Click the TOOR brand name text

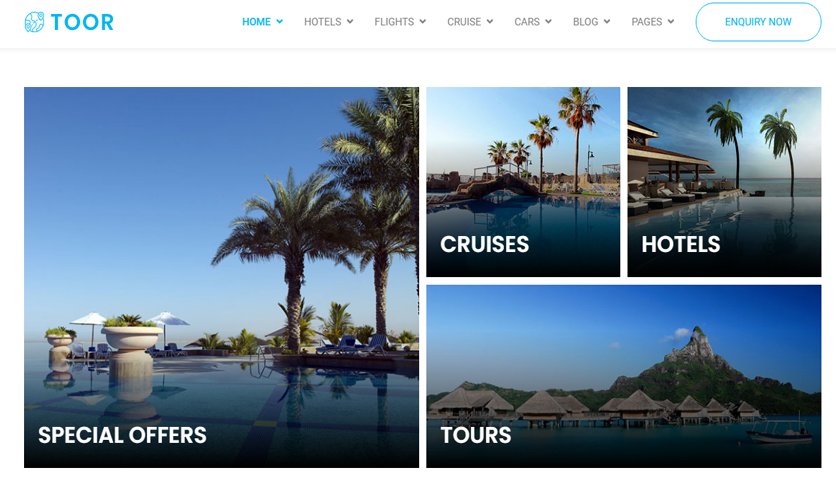[x=82, y=22]
